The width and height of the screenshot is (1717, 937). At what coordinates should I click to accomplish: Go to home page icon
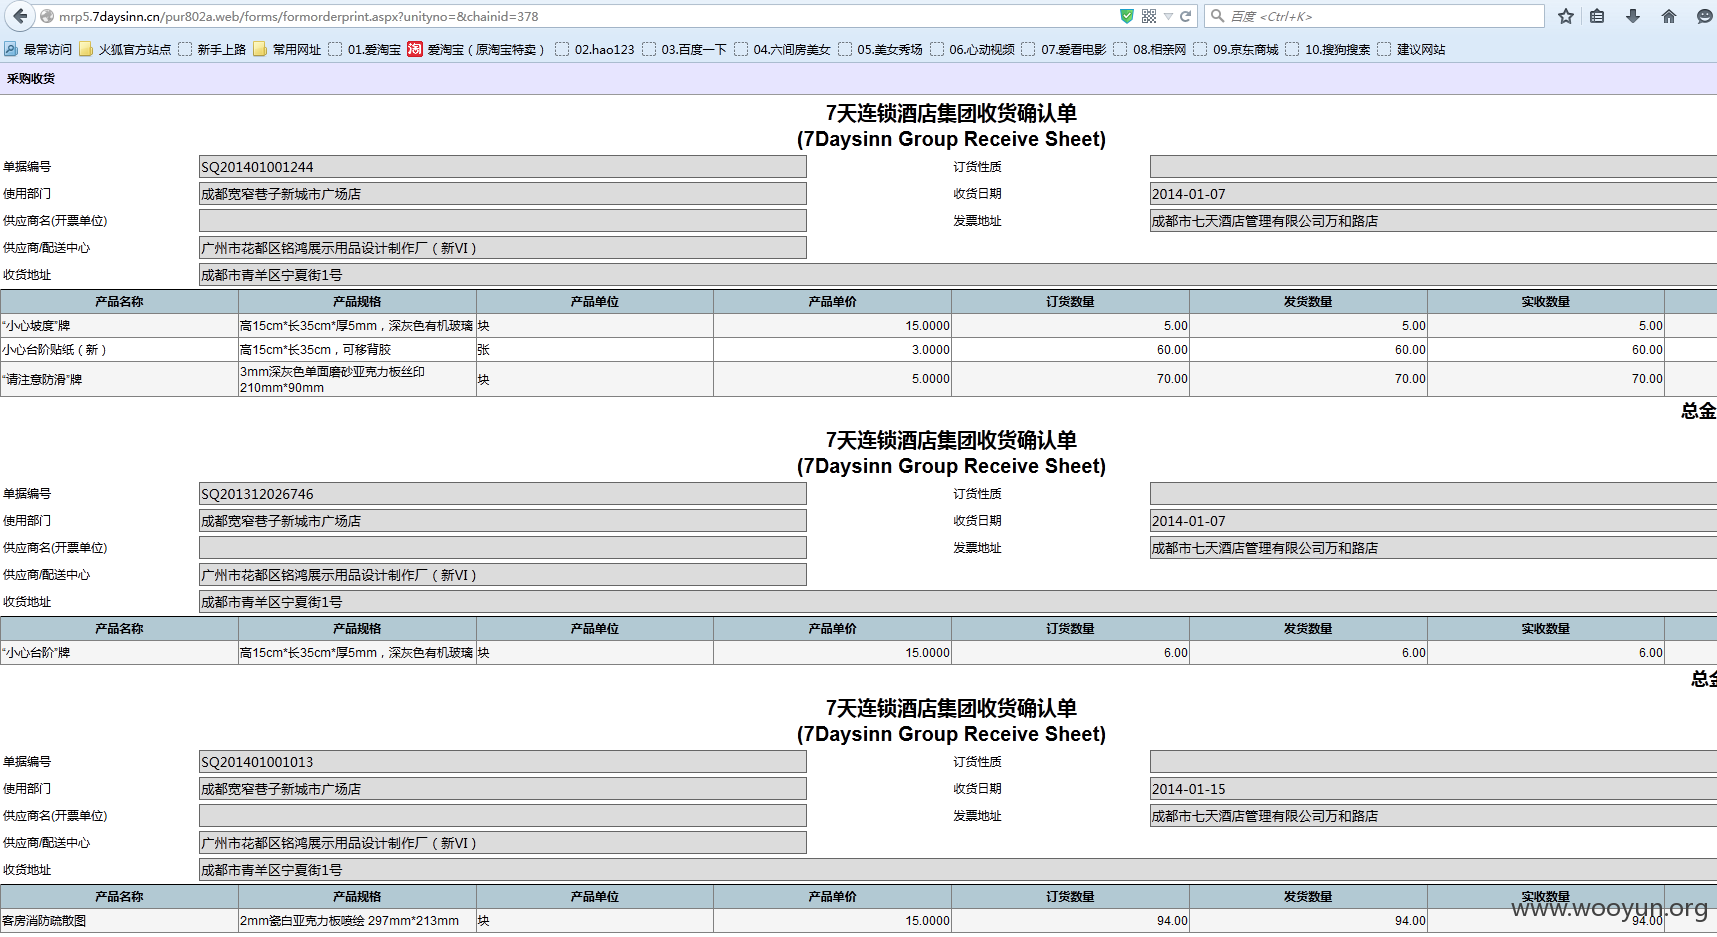(1668, 16)
